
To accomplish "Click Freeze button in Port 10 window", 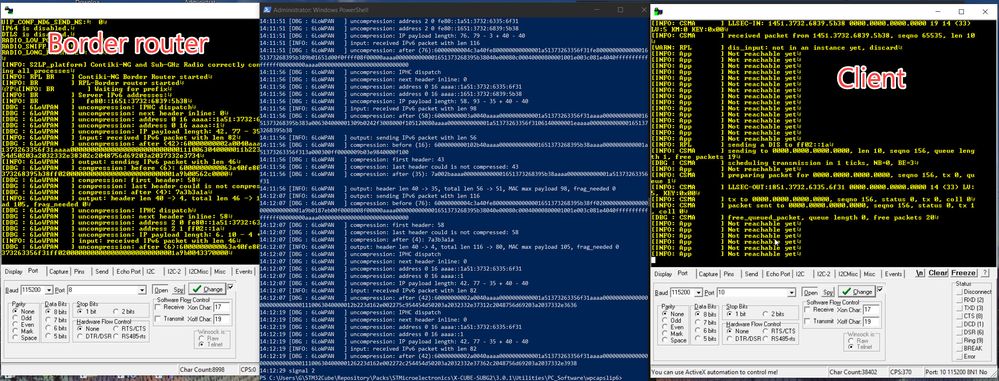I will pos(964,273).
